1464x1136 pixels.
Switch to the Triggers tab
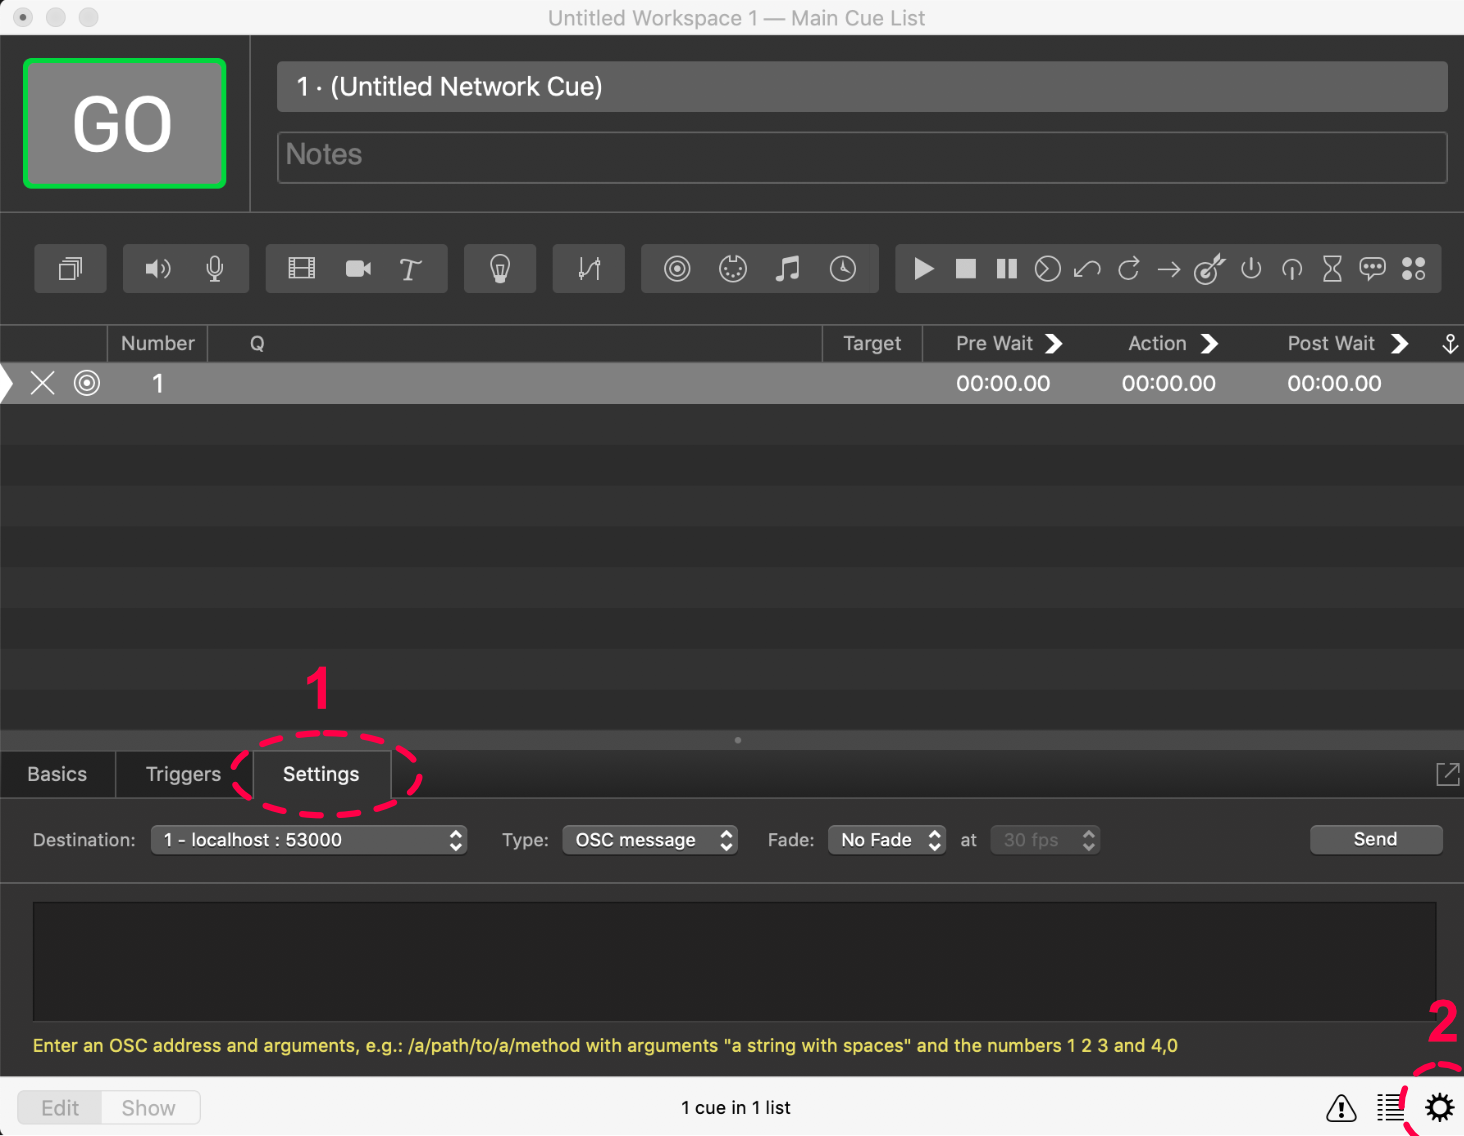tap(183, 774)
